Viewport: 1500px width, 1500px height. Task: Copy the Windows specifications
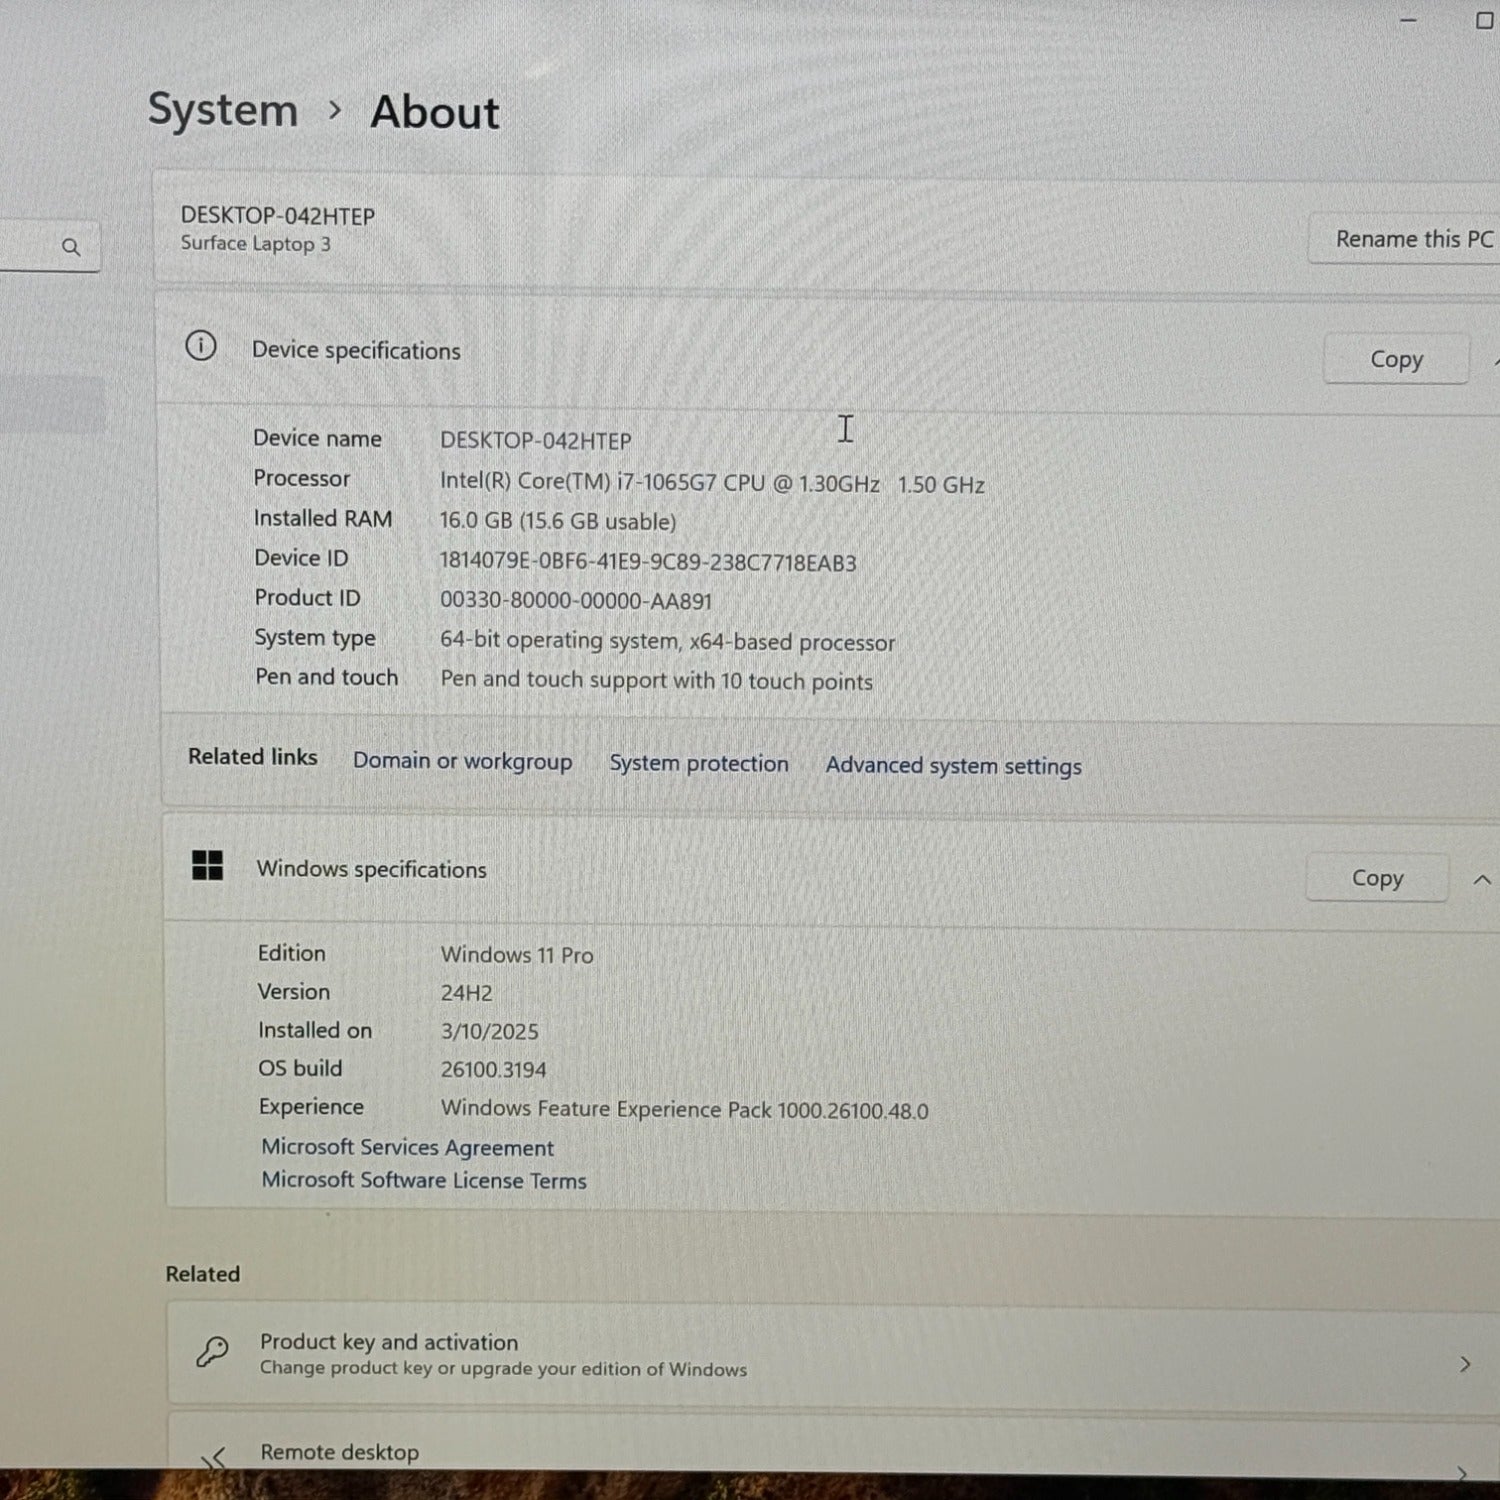1376,878
